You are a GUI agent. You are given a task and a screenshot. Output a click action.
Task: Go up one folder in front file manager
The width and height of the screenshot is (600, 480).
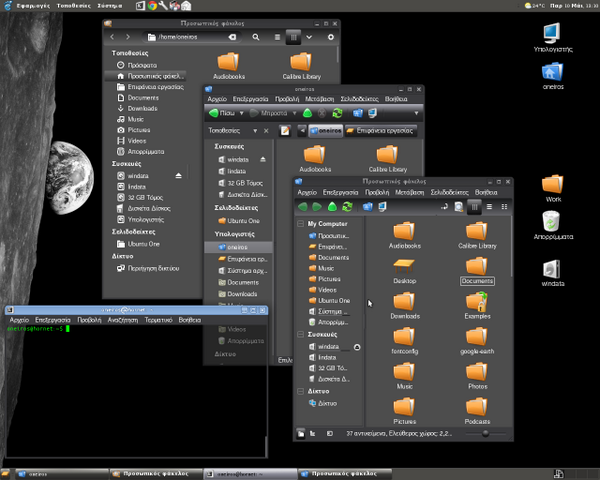click(332, 207)
